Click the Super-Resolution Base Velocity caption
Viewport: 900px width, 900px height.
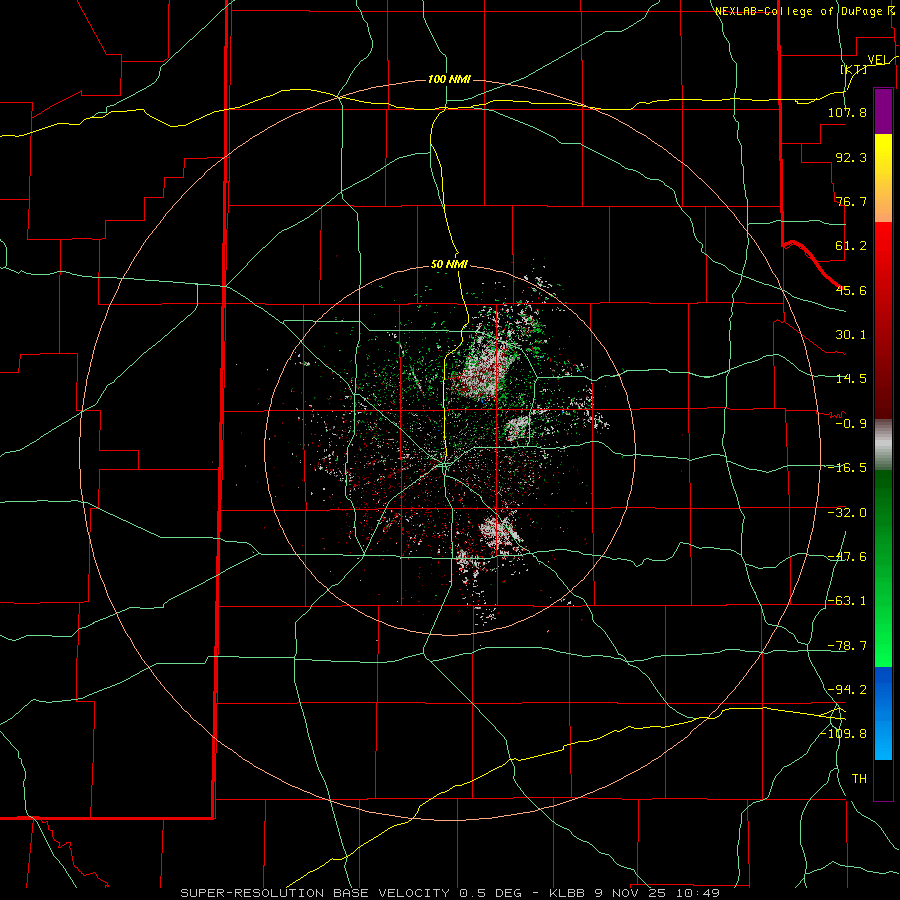449,893
